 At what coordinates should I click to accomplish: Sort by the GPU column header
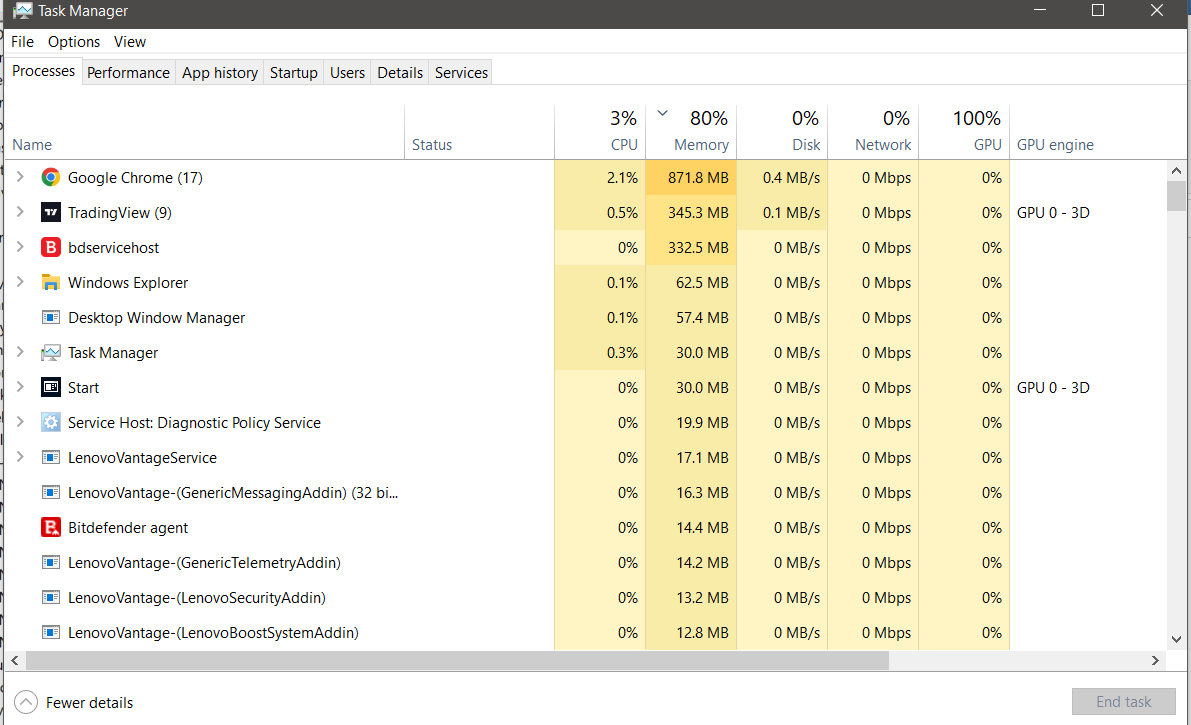[x=964, y=132]
